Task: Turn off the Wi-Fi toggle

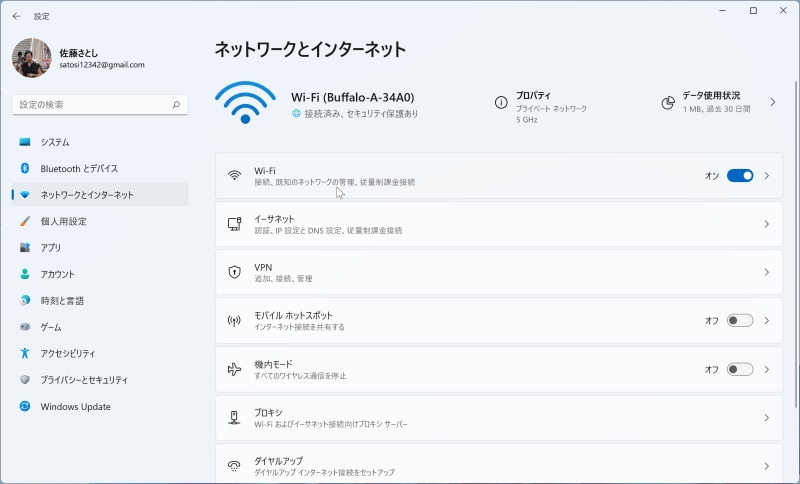Action: pos(739,176)
